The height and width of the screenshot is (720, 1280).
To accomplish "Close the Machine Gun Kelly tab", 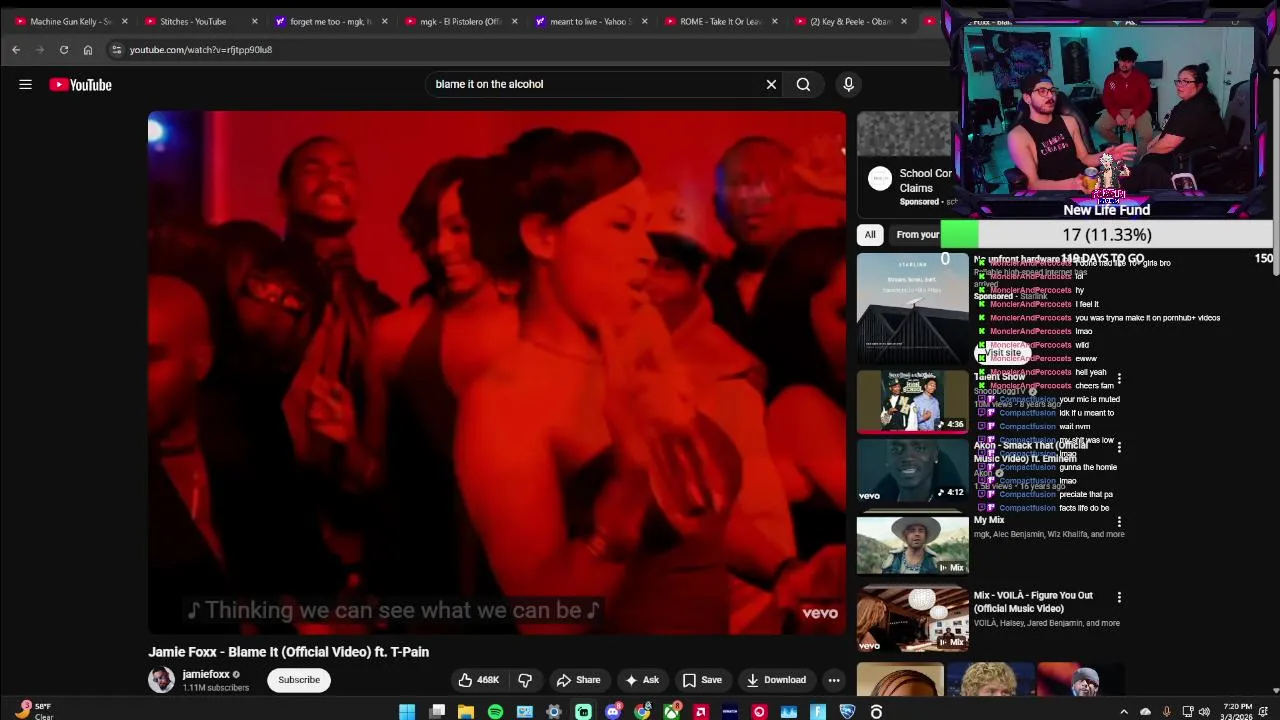I will [x=124, y=21].
